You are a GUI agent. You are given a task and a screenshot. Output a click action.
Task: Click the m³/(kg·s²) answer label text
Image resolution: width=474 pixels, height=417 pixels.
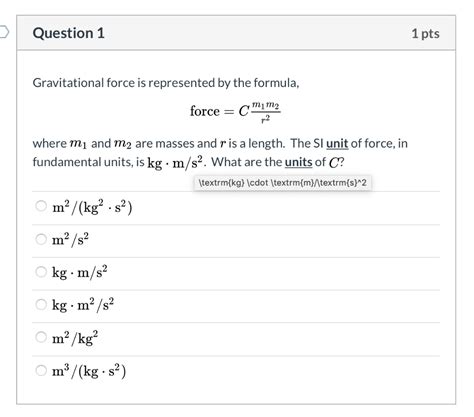coord(89,371)
